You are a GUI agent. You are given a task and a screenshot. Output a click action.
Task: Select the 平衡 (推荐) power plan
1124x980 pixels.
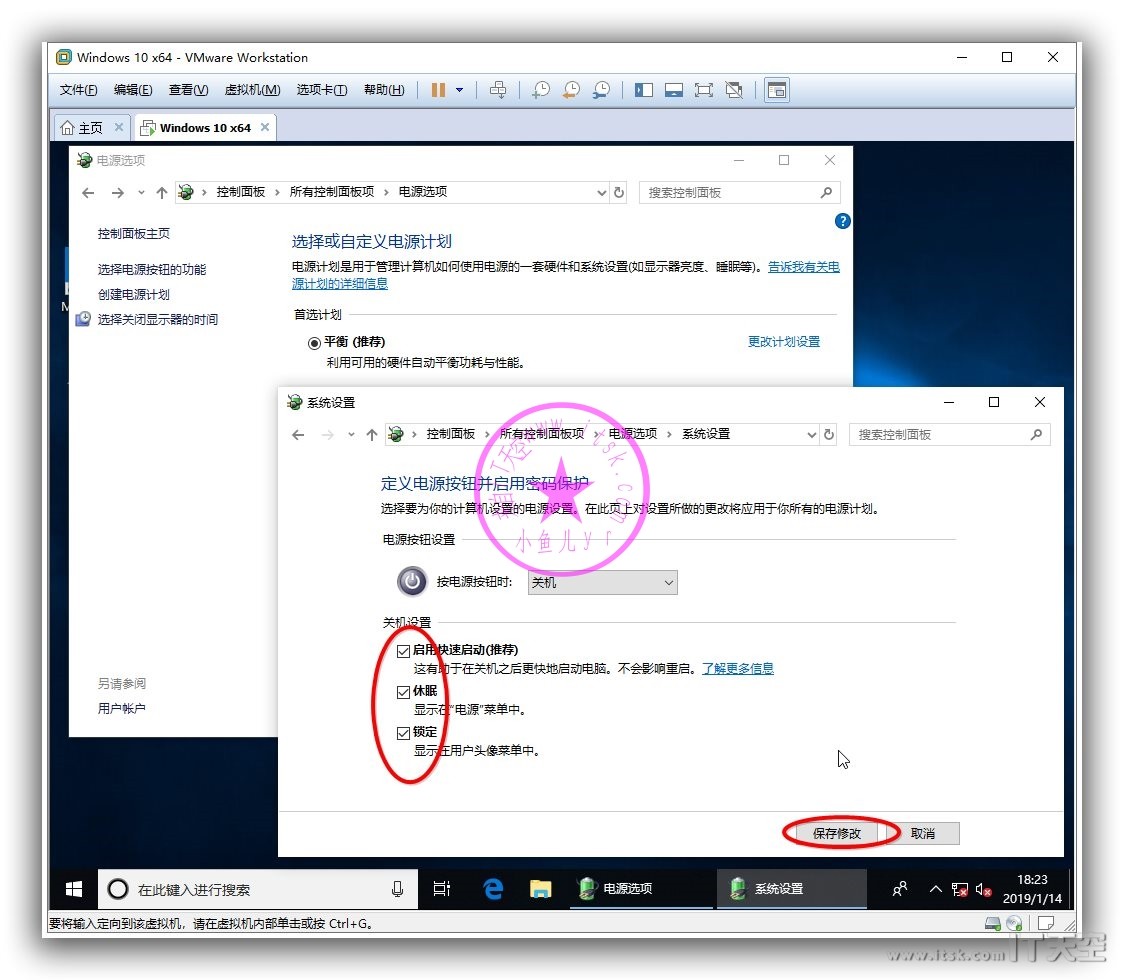tap(314, 343)
